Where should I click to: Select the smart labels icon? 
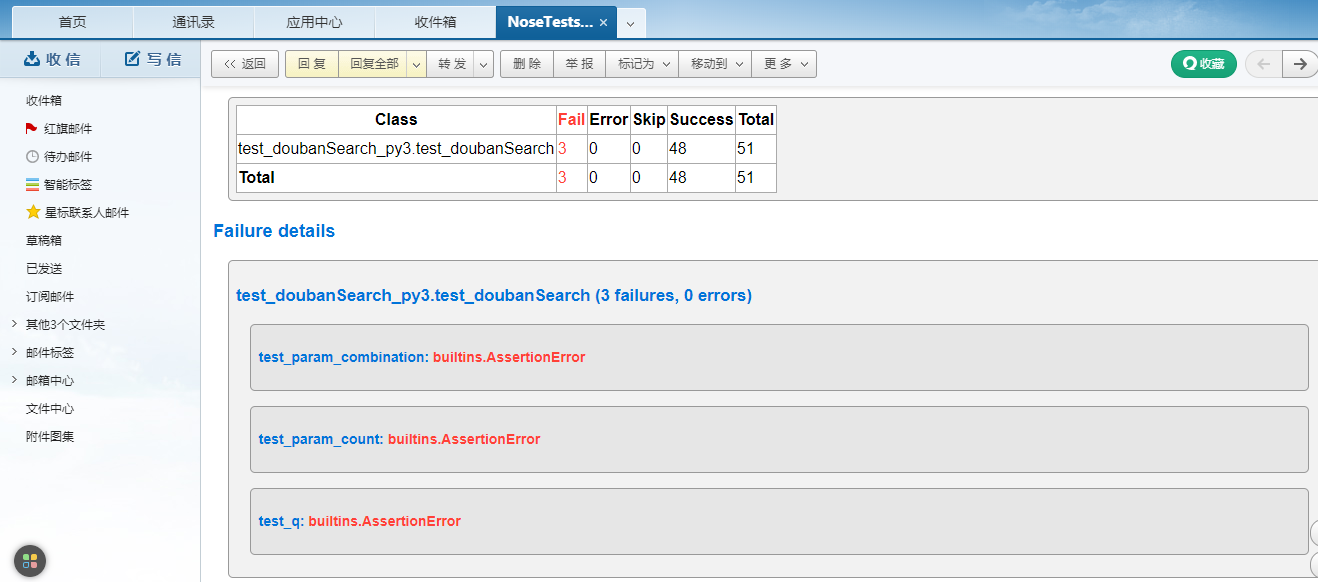click(32, 185)
